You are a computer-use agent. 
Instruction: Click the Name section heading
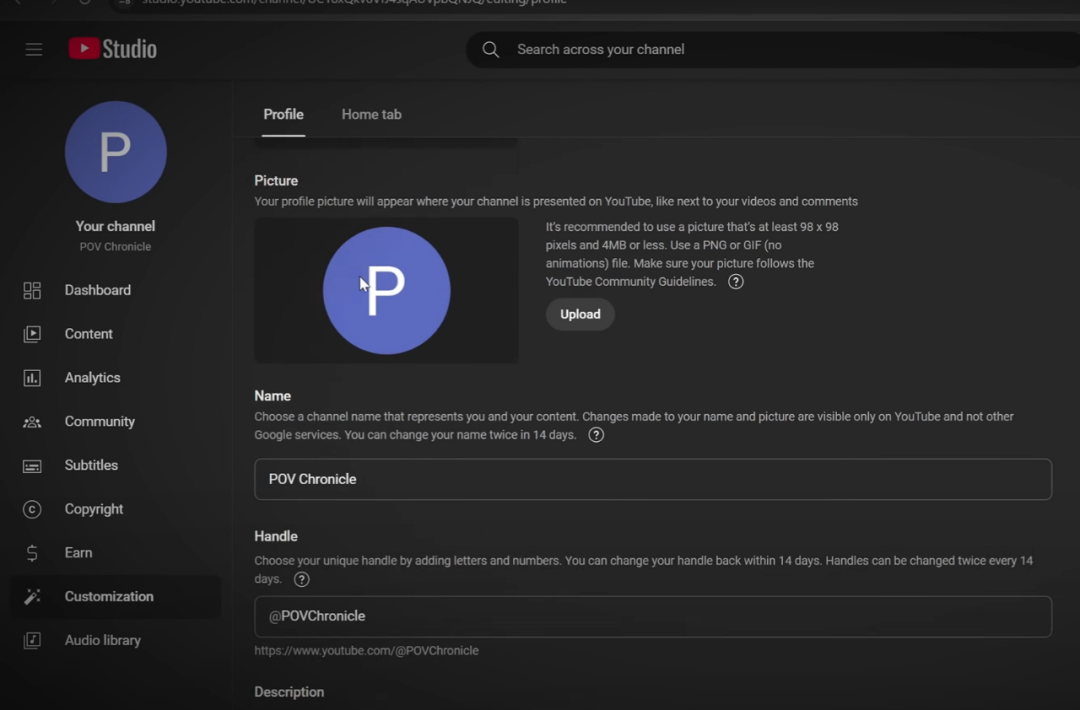point(273,396)
